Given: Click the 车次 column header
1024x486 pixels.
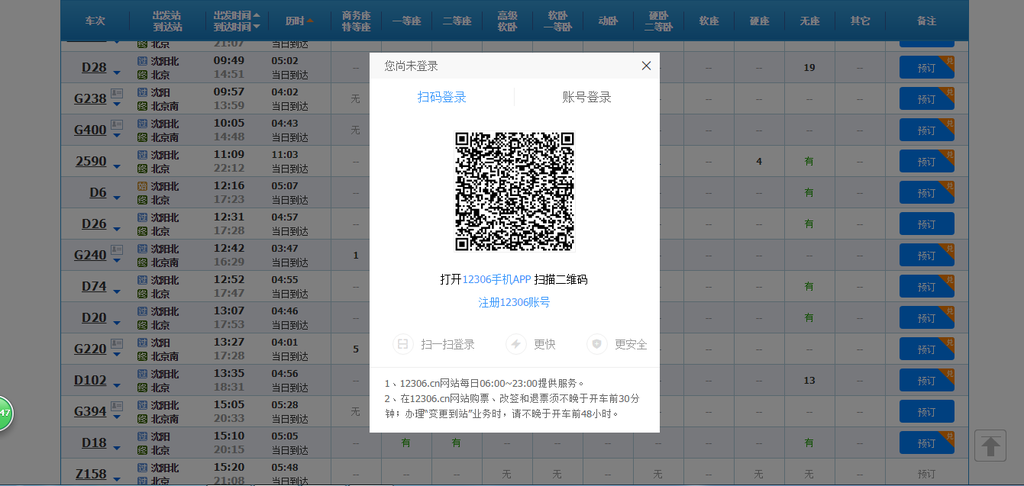Looking at the screenshot, I should point(95,21).
